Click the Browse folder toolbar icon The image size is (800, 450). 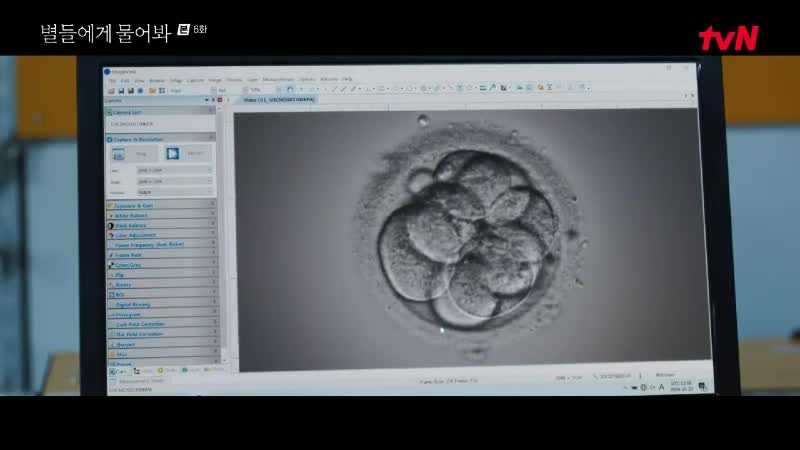[x=152, y=91]
